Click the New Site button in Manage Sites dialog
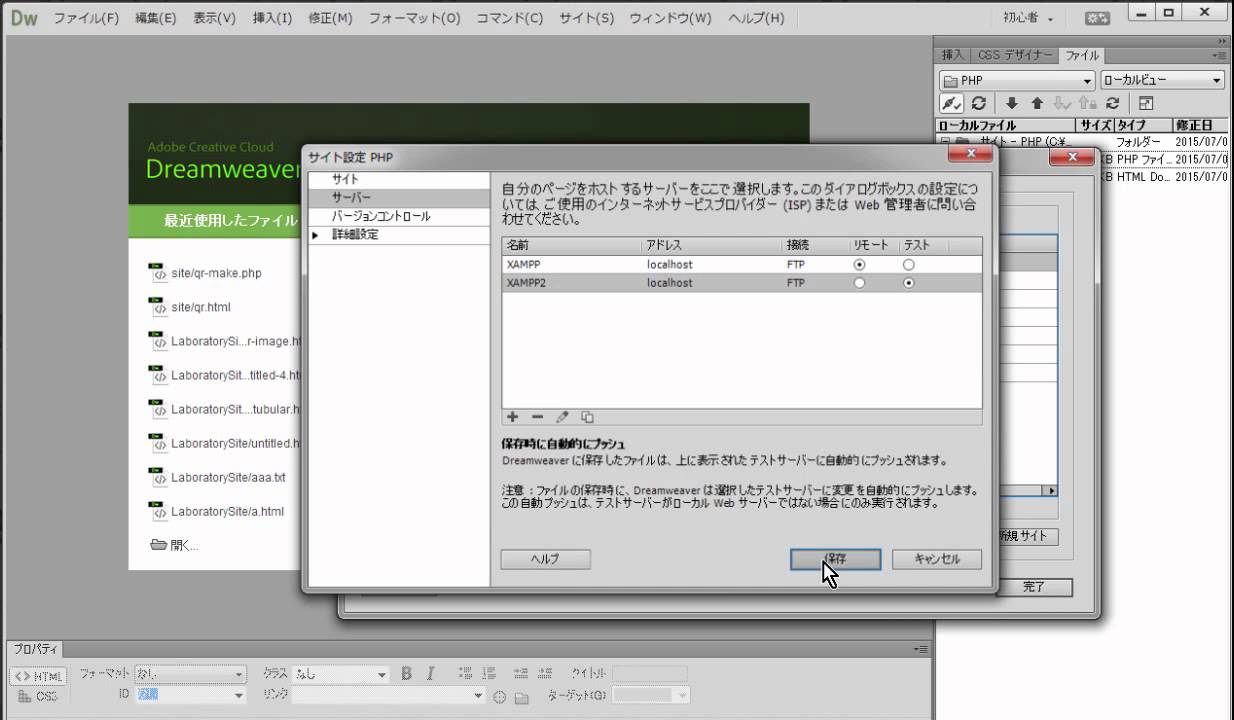The image size is (1234, 720). (x=1027, y=536)
